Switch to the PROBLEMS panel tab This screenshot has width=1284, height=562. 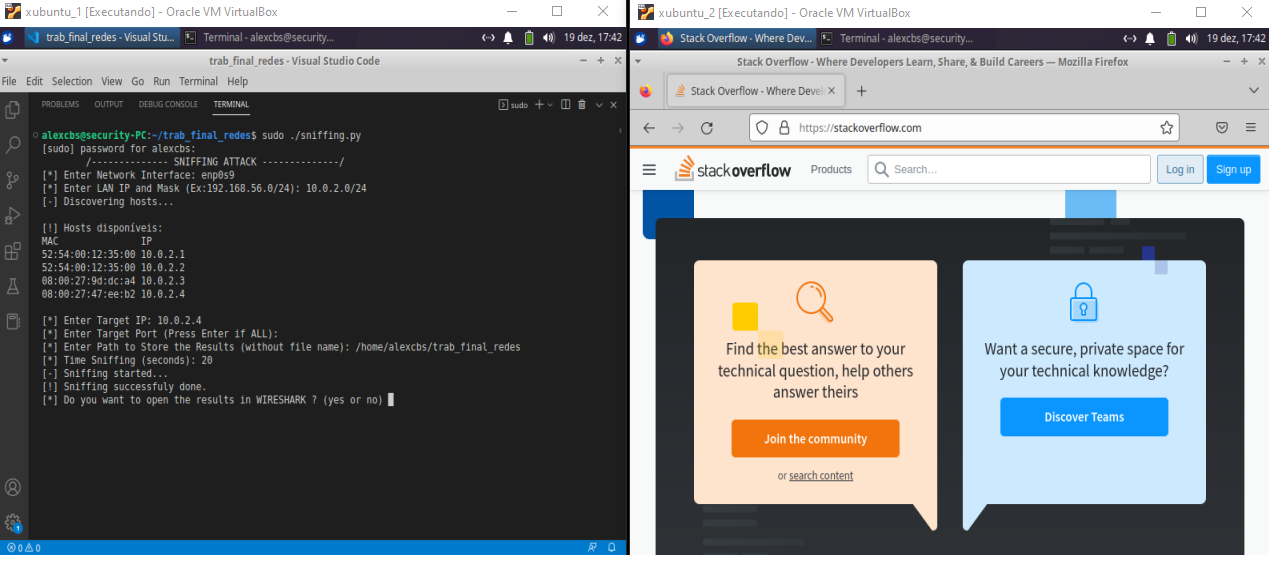pos(60,104)
